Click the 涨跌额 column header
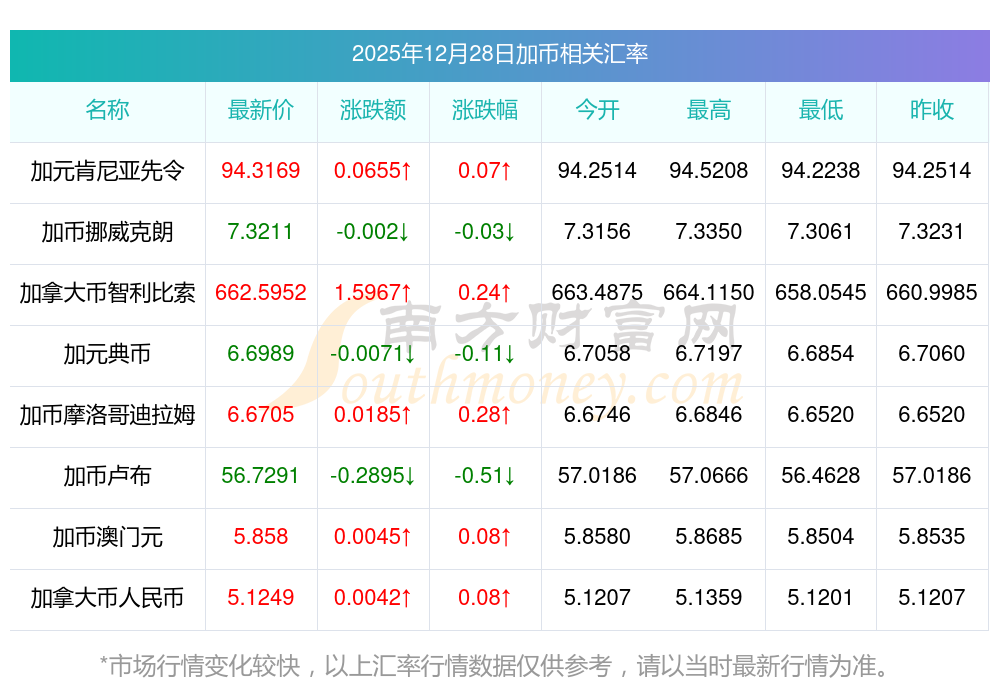1000x697 pixels. click(x=372, y=110)
